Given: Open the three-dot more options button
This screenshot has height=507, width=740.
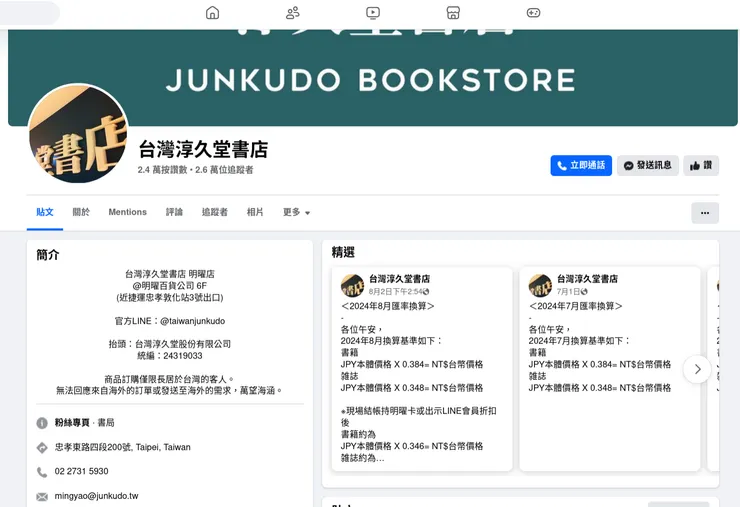Looking at the screenshot, I should [705, 213].
